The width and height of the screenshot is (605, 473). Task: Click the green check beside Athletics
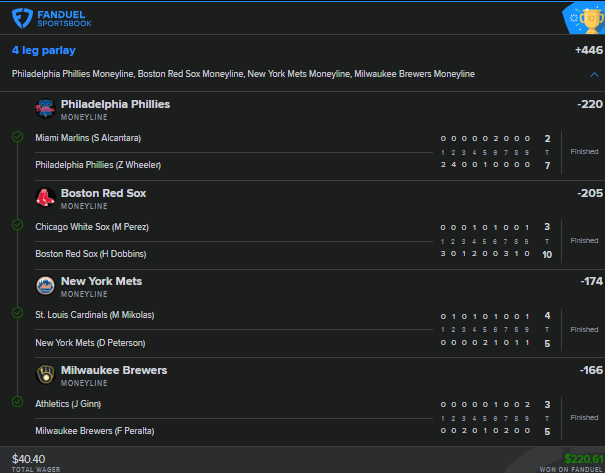(x=17, y=402)
